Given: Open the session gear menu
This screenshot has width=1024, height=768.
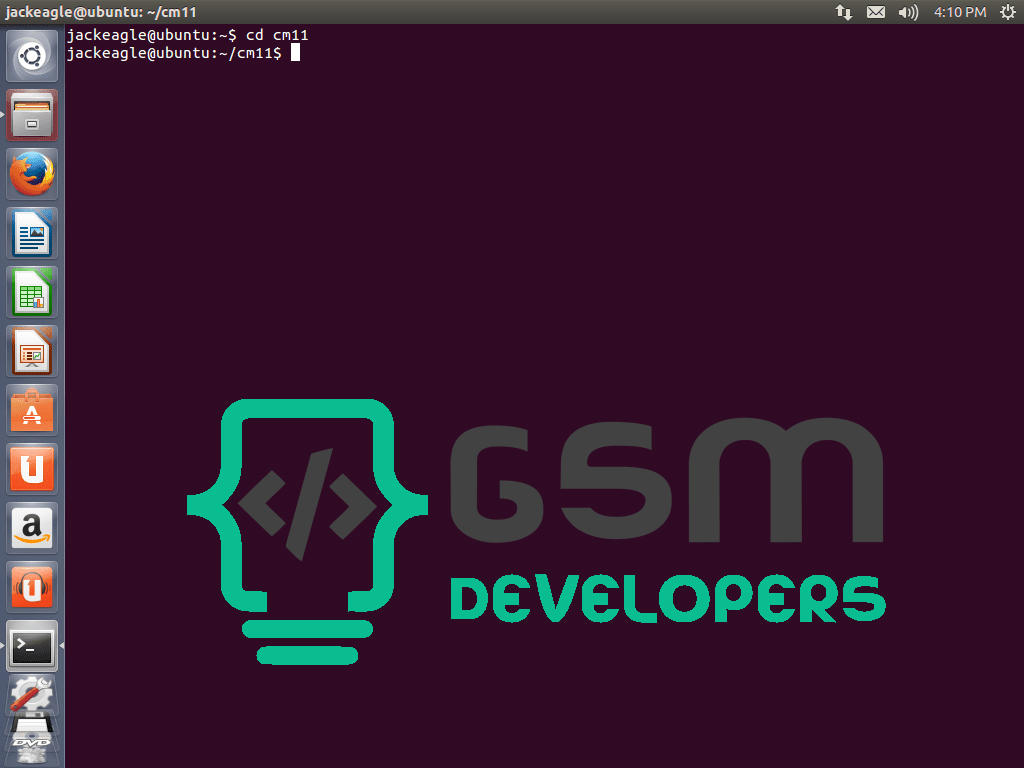Looking at the screenshot, I should (x=1008, y=12).
